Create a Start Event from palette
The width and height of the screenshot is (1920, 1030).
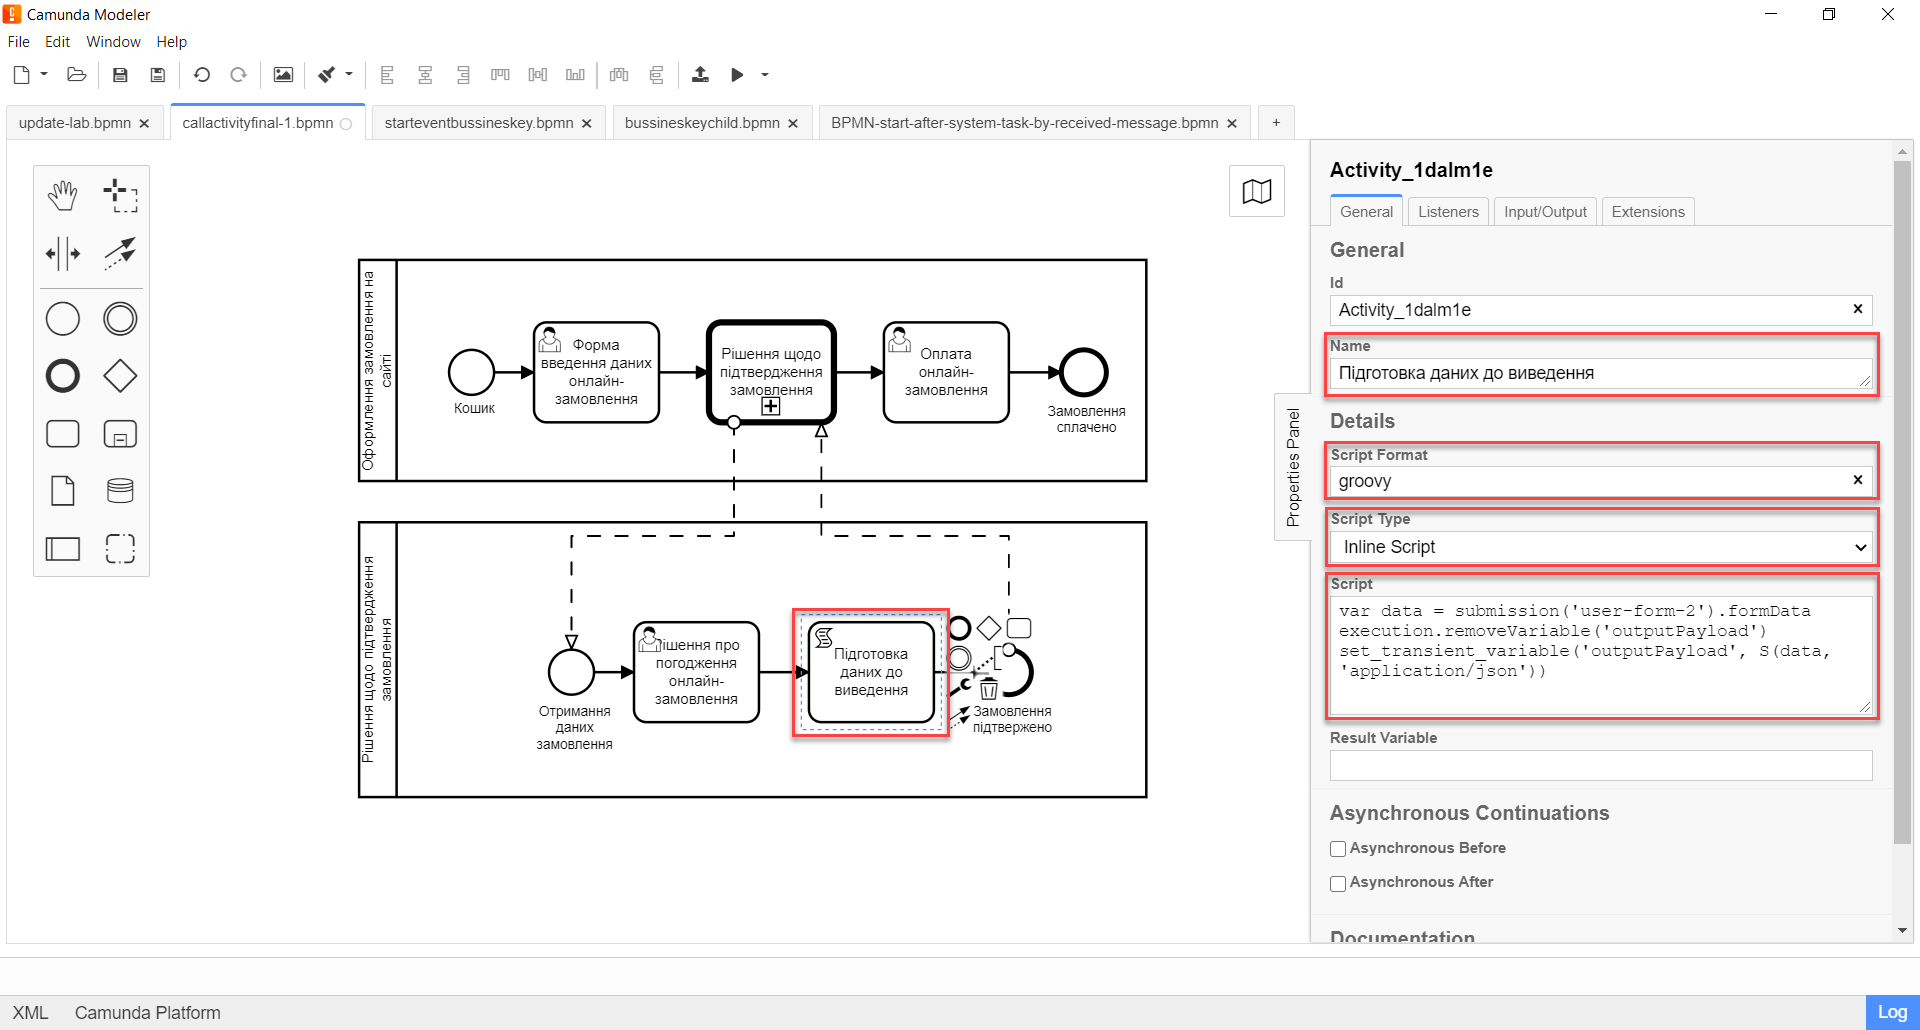point(63,319)
